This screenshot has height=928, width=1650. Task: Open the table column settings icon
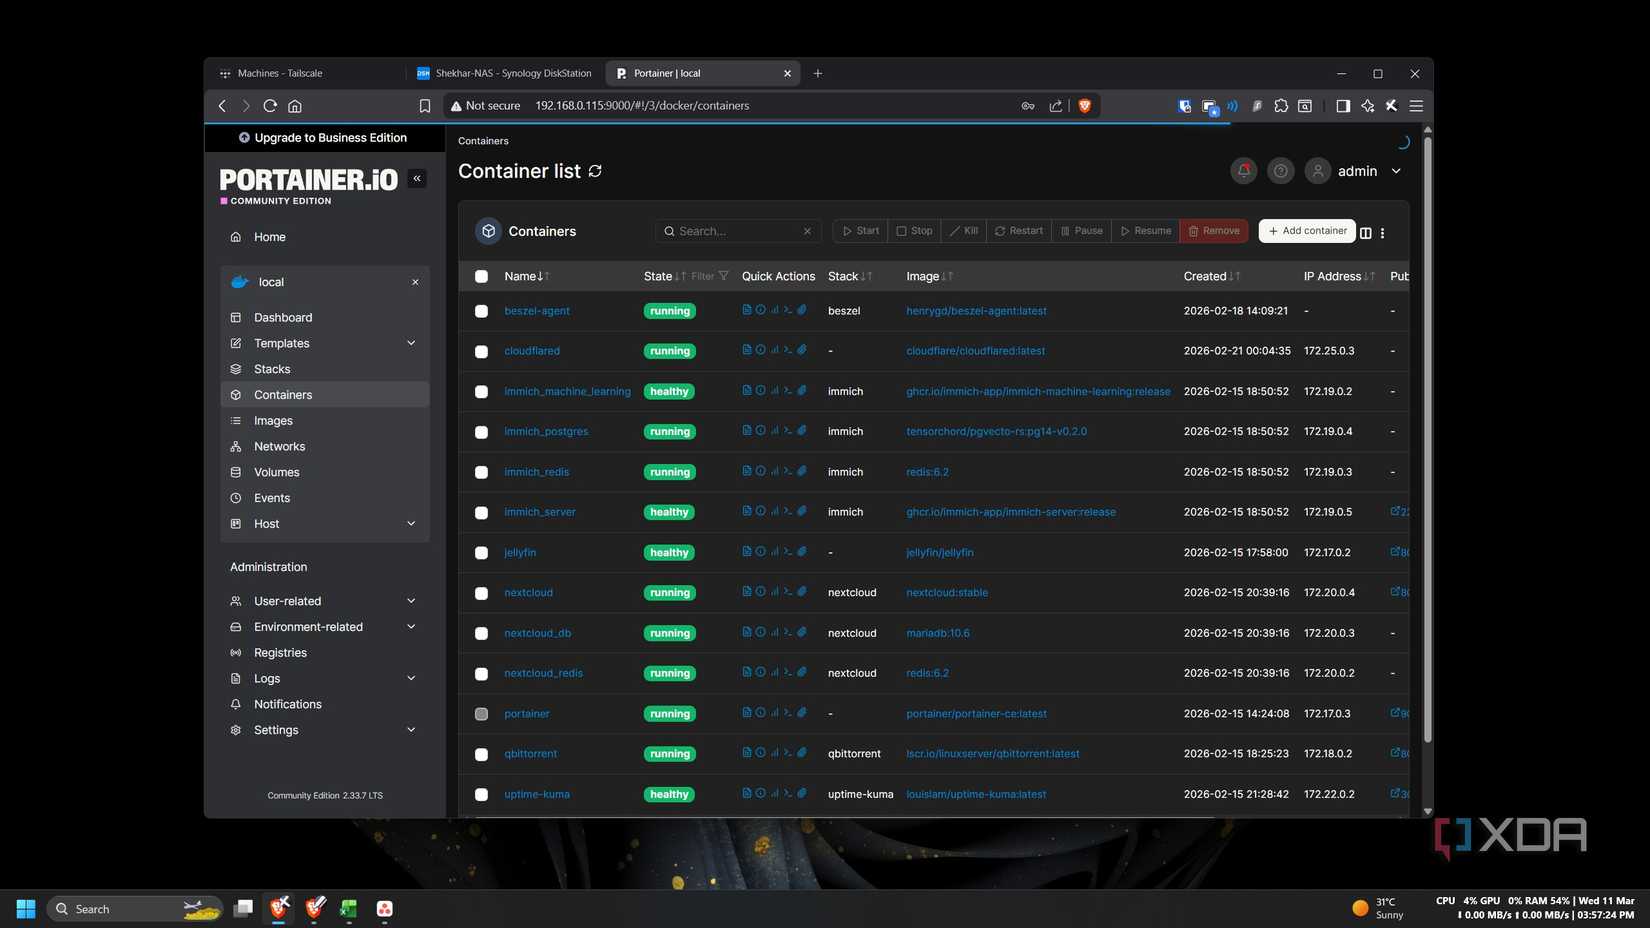tap(1365, 233)
